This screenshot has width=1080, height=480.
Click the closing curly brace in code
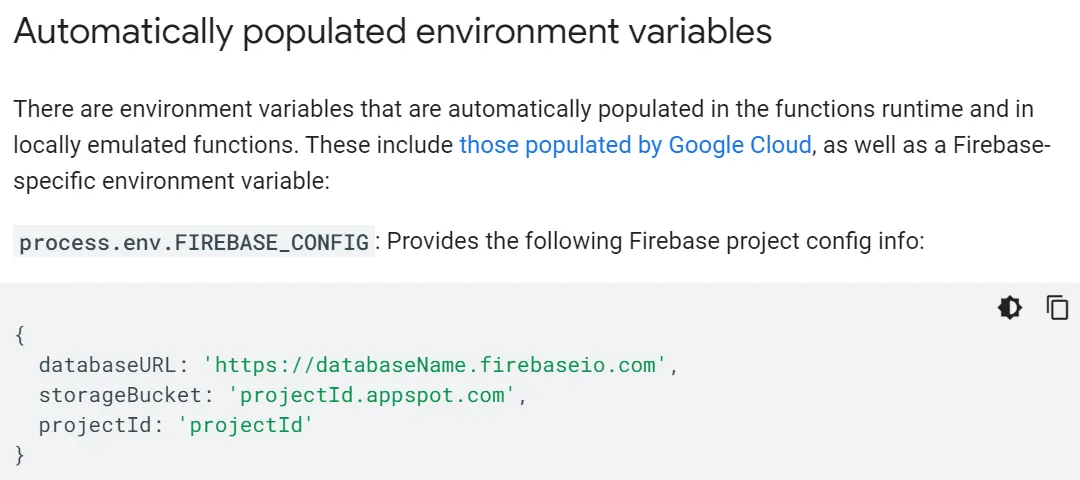point(20,455)
